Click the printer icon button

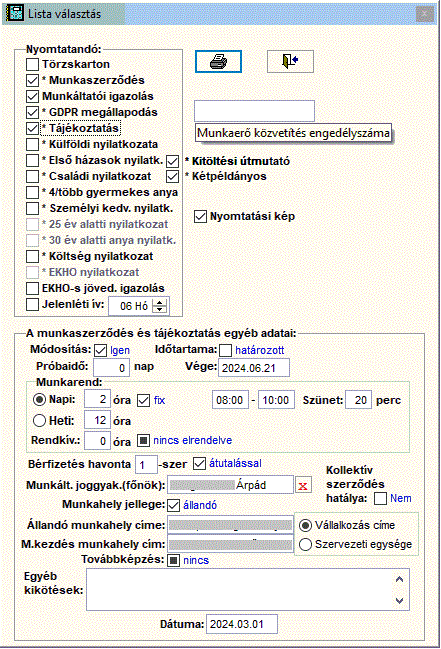click(218, 62)
